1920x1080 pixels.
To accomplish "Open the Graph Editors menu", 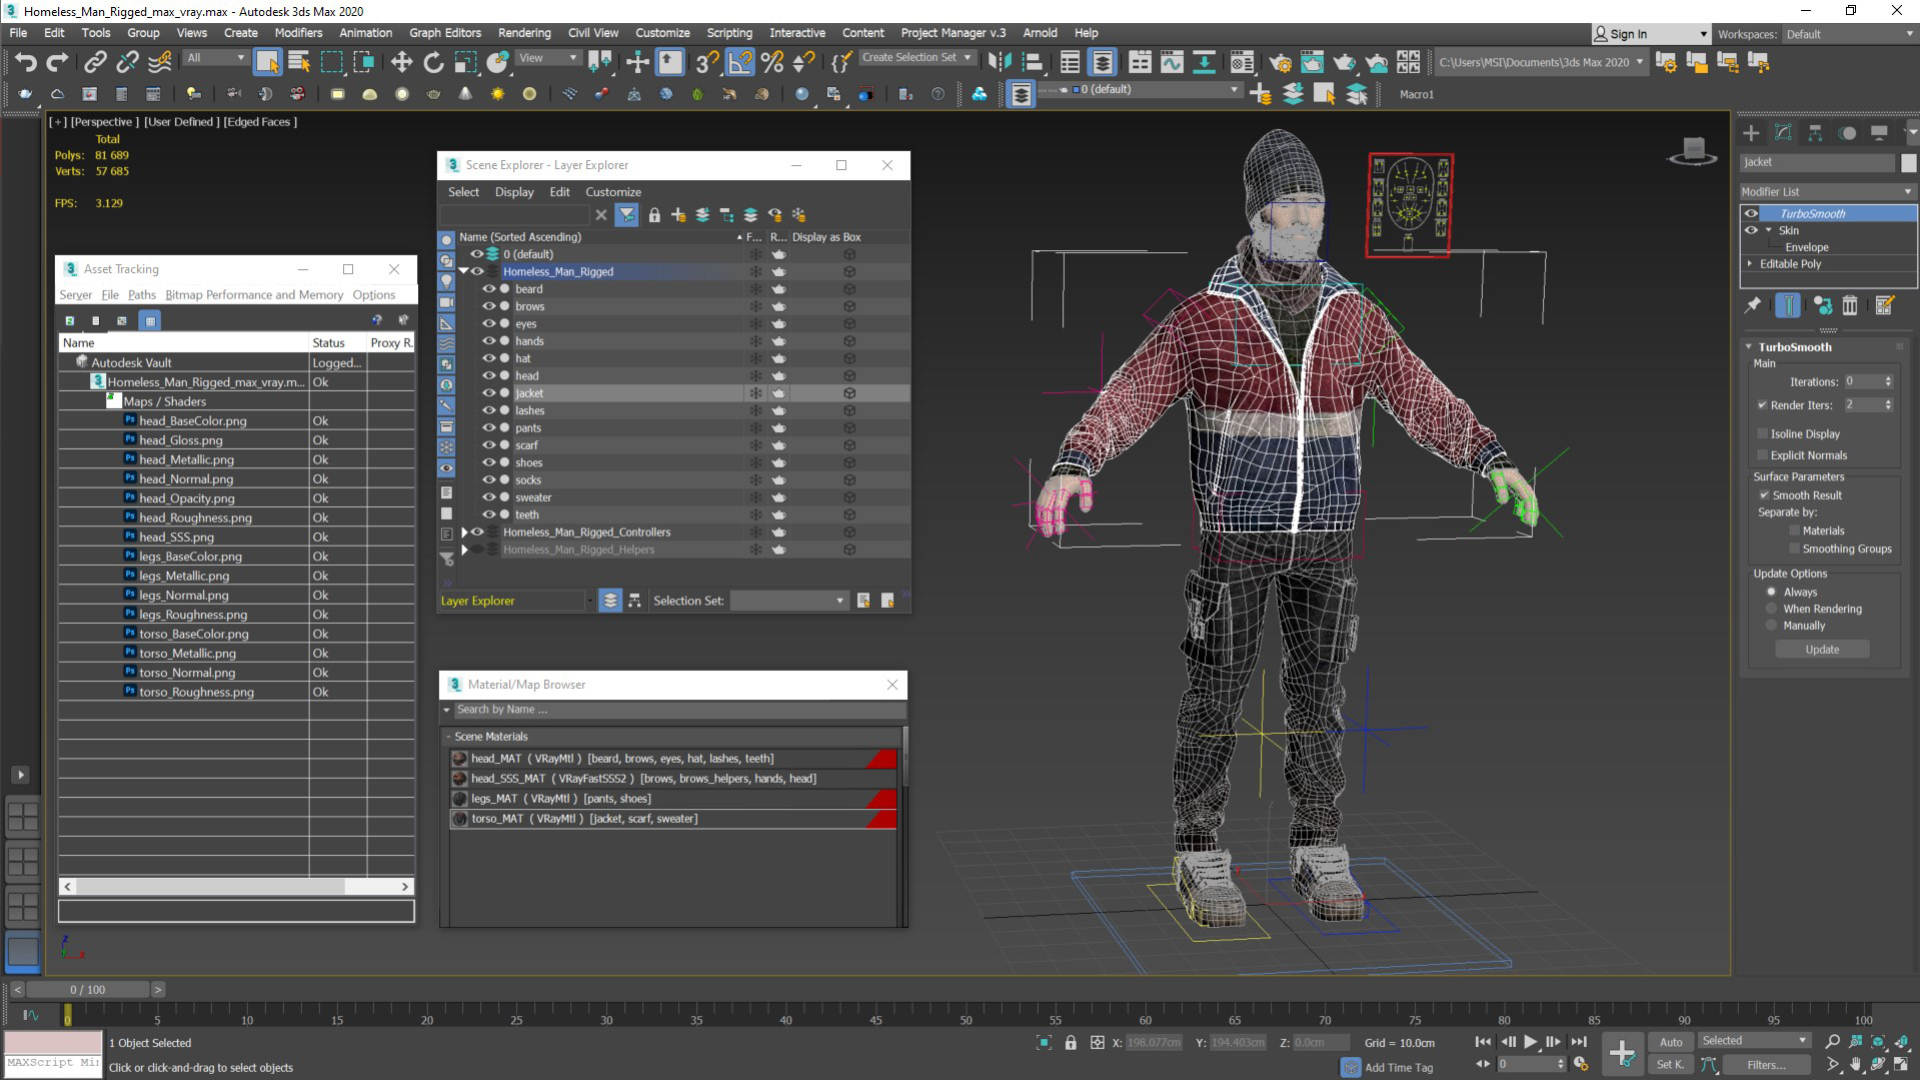I will point(445,33).
